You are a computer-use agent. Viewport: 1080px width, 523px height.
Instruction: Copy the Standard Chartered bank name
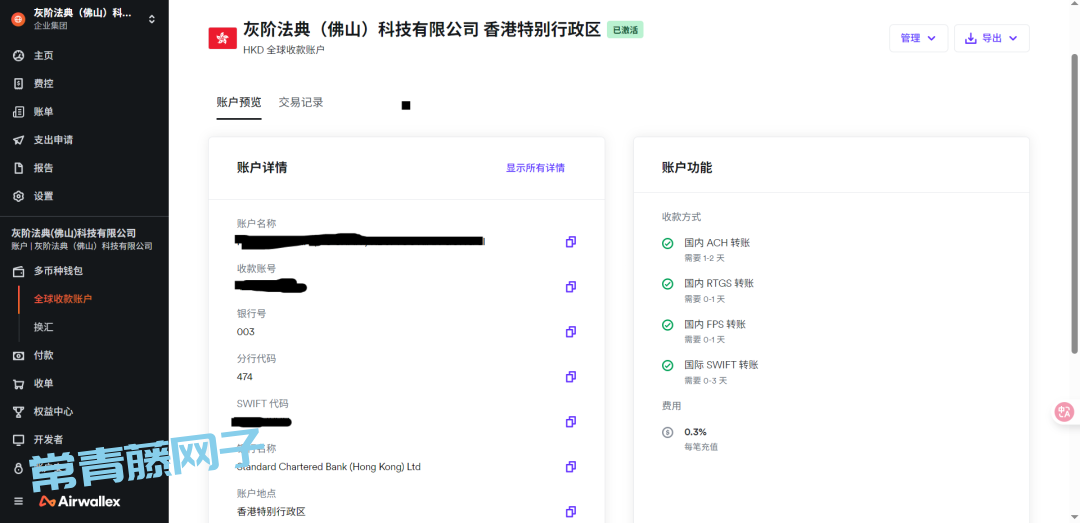tap(570, 466)
